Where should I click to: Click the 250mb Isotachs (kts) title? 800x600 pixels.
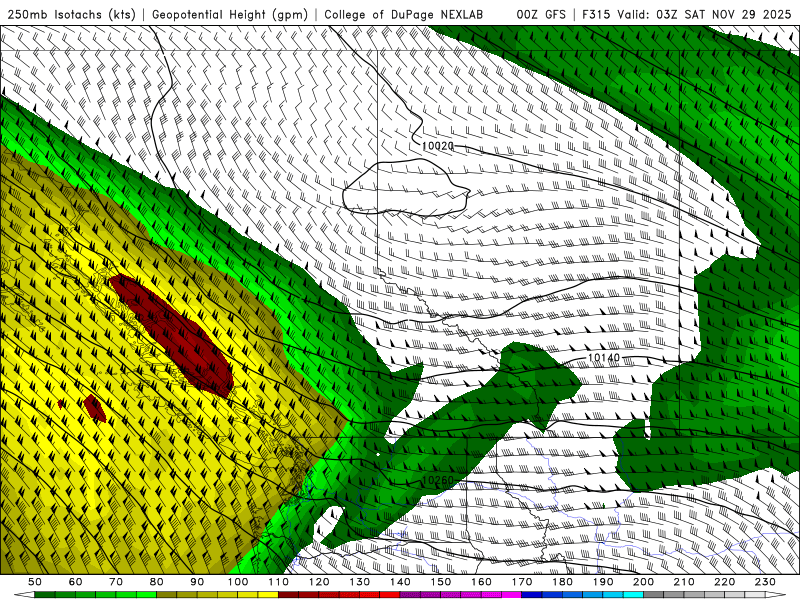click(x=71, y=15)
